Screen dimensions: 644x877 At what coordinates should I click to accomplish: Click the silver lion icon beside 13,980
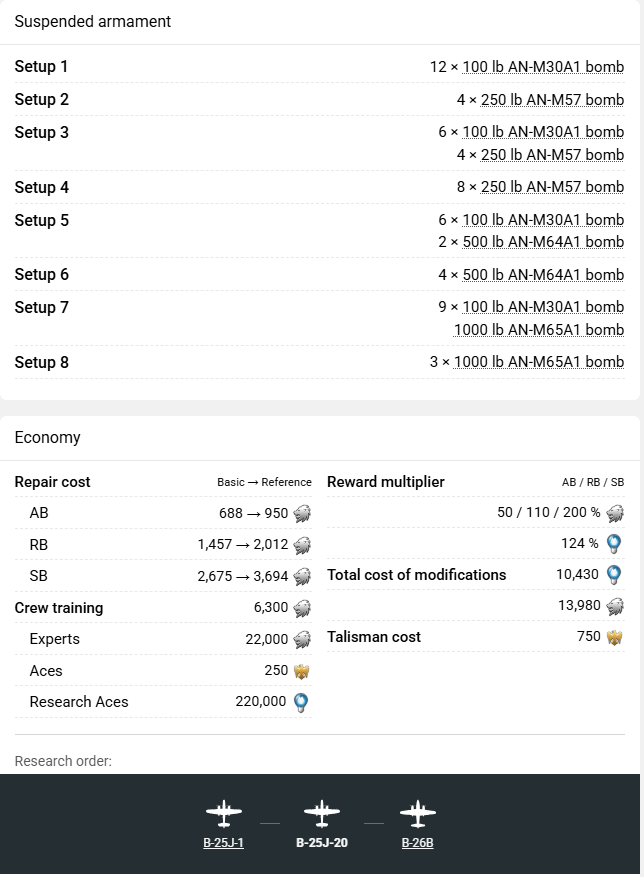click(614, 606)
